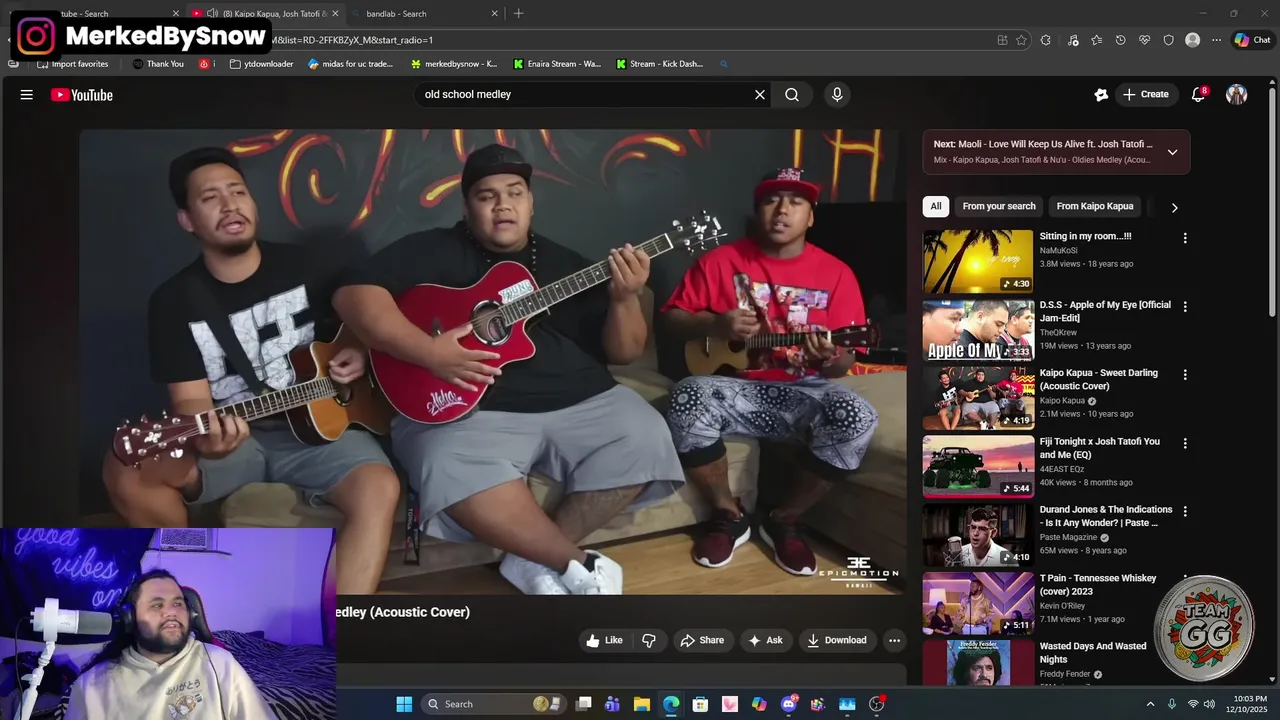Open the sparkle icon left of Create
Screen dimensions: 1280x720
[x=1101, y=95]
